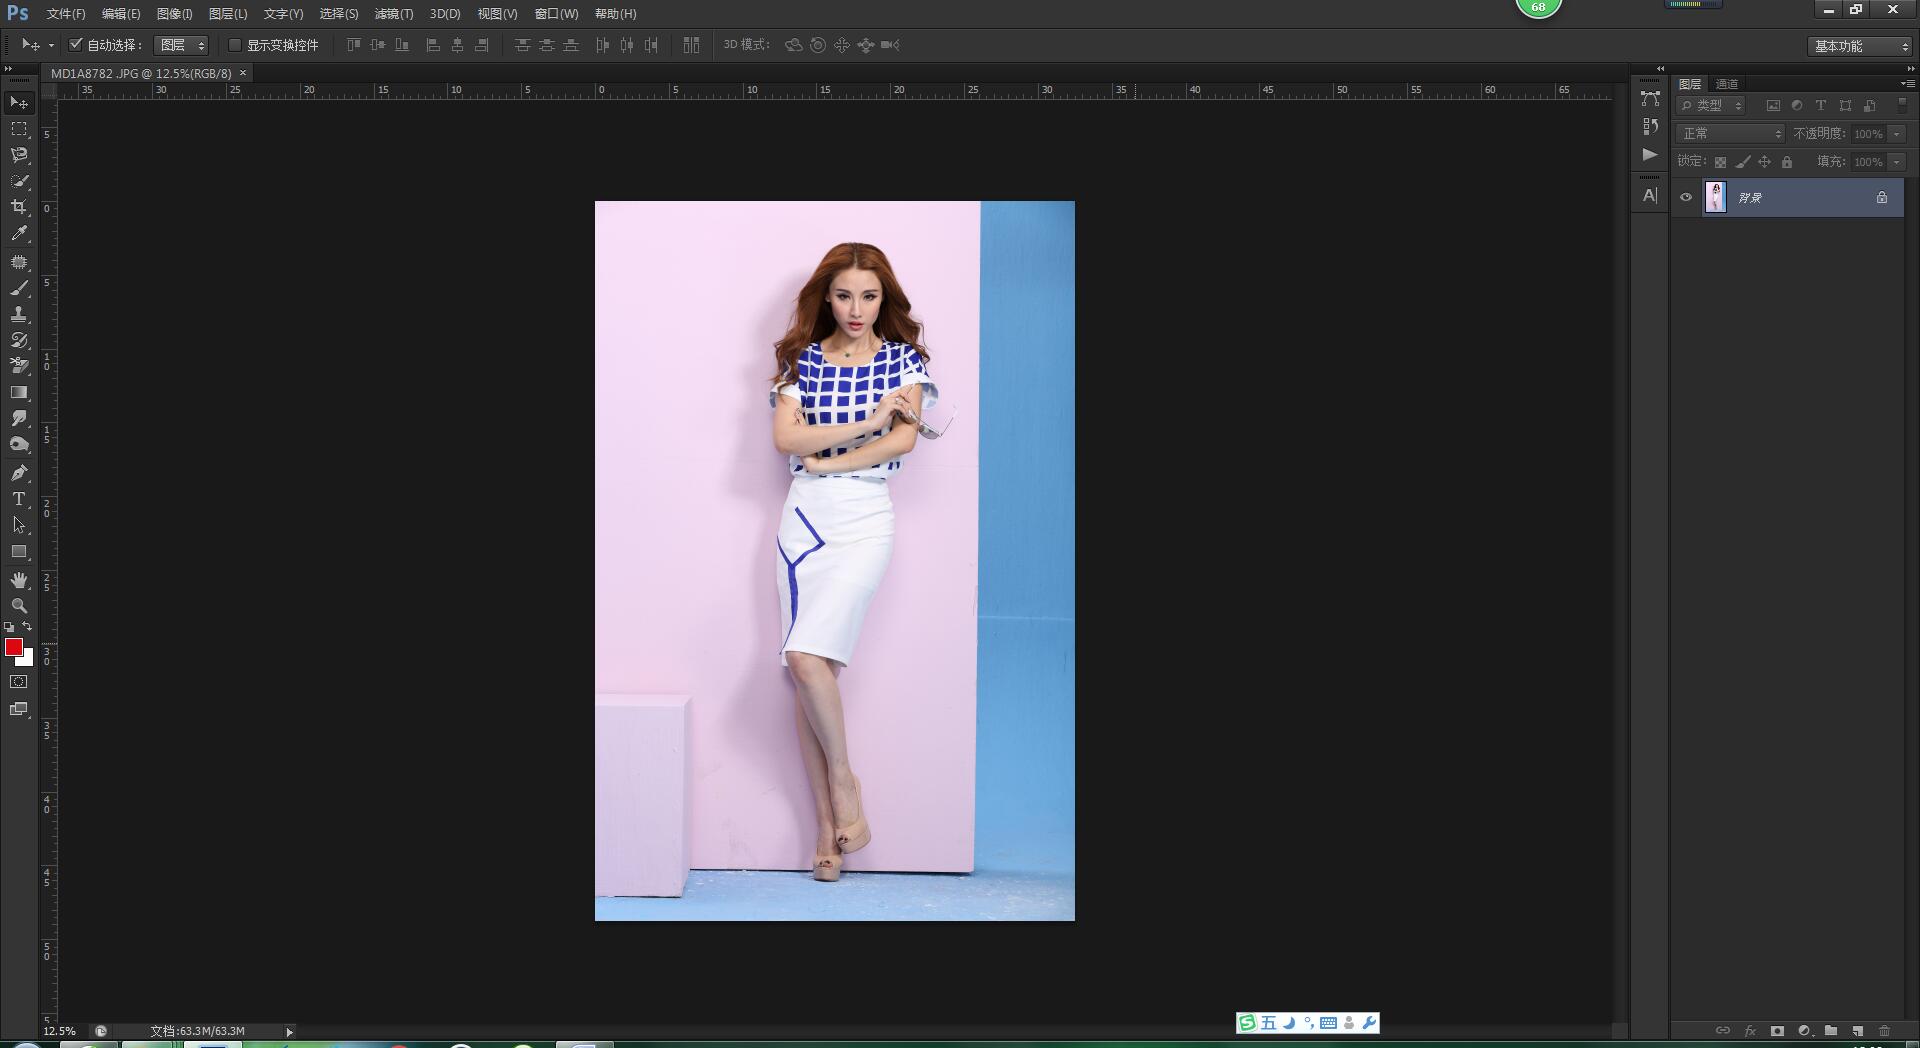Viewport: 1920px width, 1048px height.
Task: Select the Move tool in toolbox
Action: tap(19, 103)
